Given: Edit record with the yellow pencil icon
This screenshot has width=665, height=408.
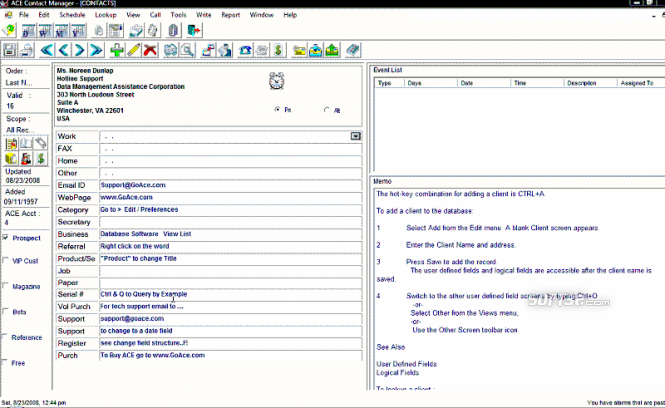Looking at the screenshot, I should pyautogui.click(x=134, y=50).
